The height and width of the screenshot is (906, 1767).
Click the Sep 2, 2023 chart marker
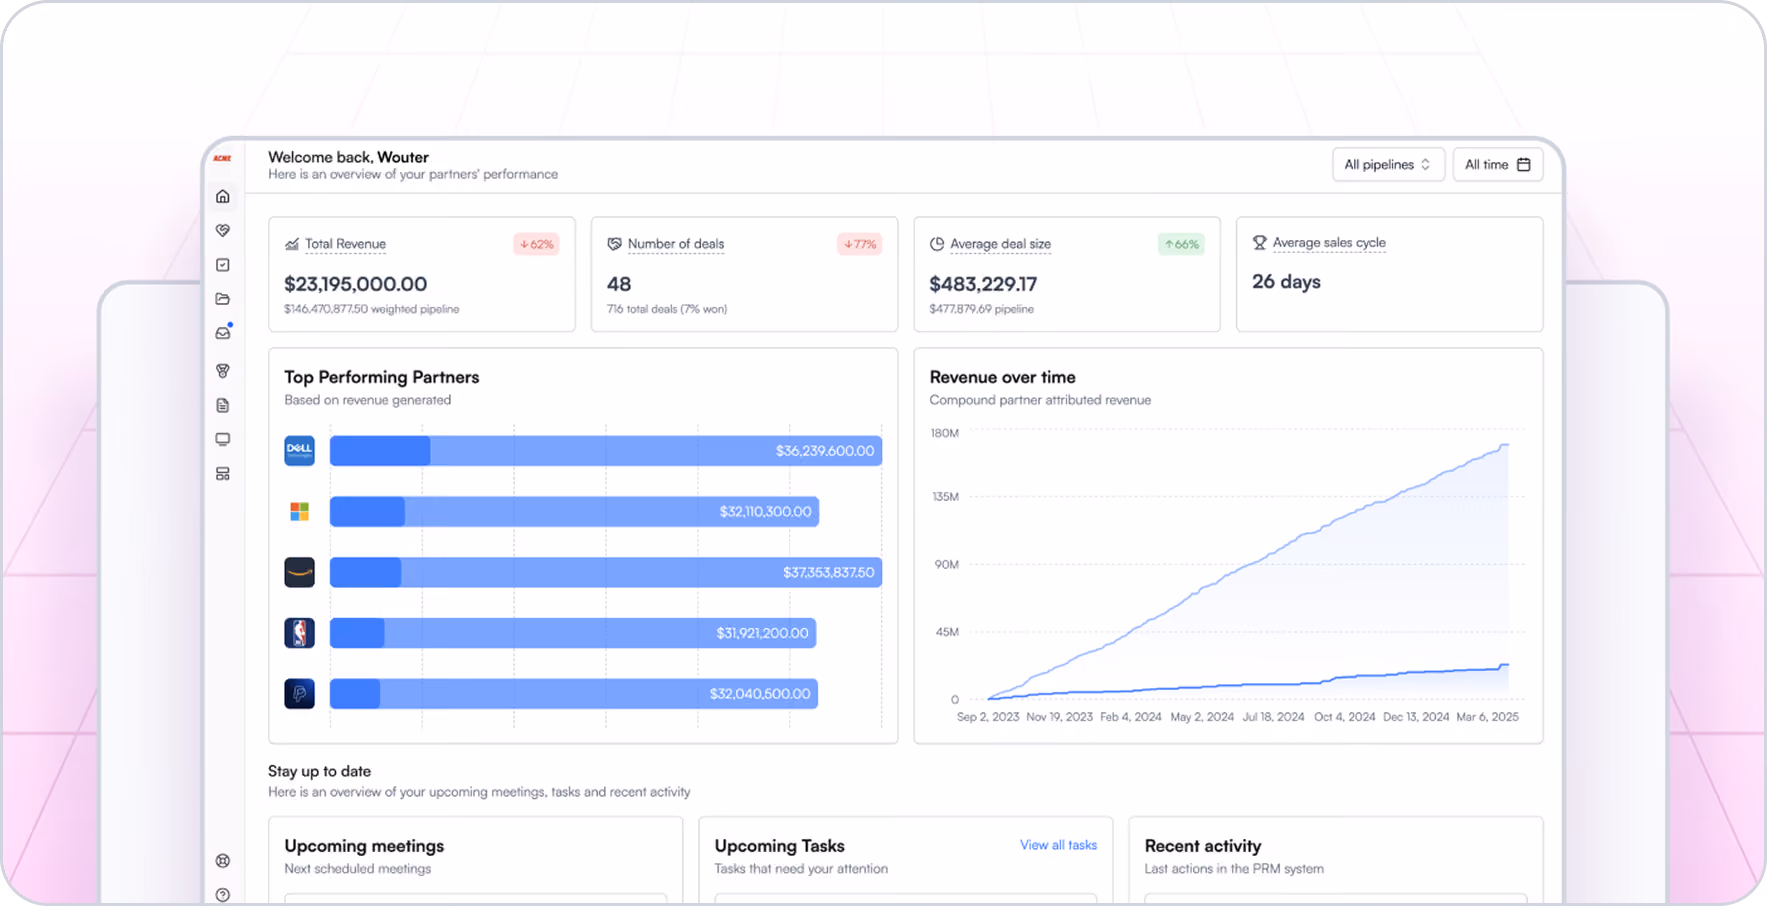point(988,717)
